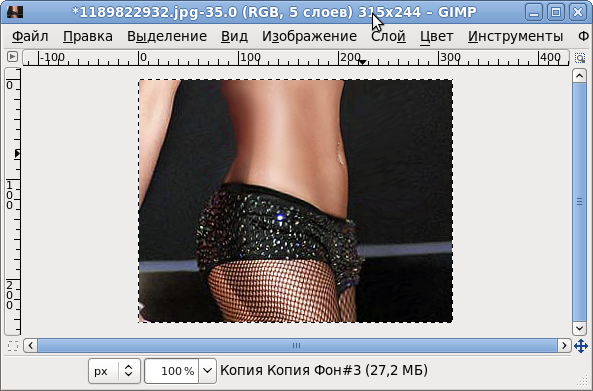Viewport: 593px width, 391px height.
Task: Click the image menu triangle button at ruler corner
Action: tap(12, 57)
